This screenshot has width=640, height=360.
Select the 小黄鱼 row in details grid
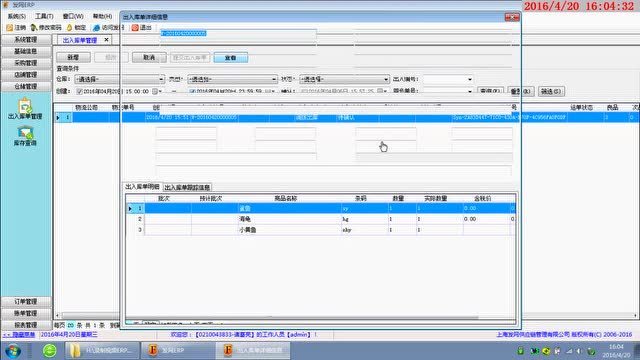point(320,230)
